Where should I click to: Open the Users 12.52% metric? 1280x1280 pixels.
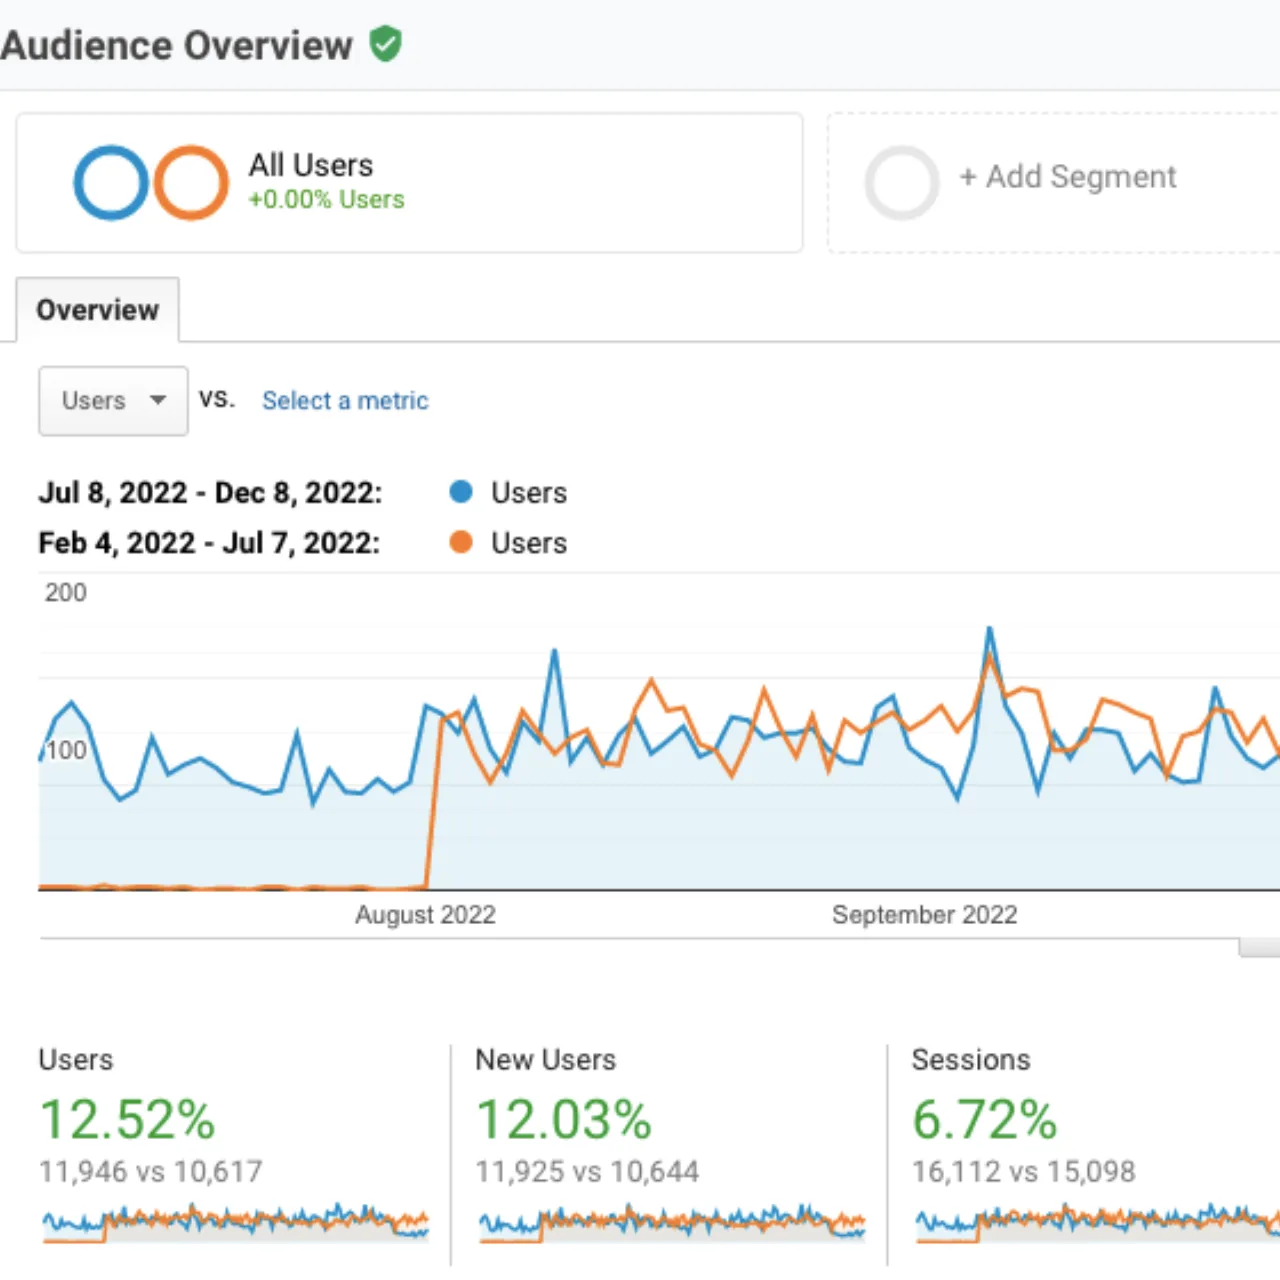[x=127, y=1119]
